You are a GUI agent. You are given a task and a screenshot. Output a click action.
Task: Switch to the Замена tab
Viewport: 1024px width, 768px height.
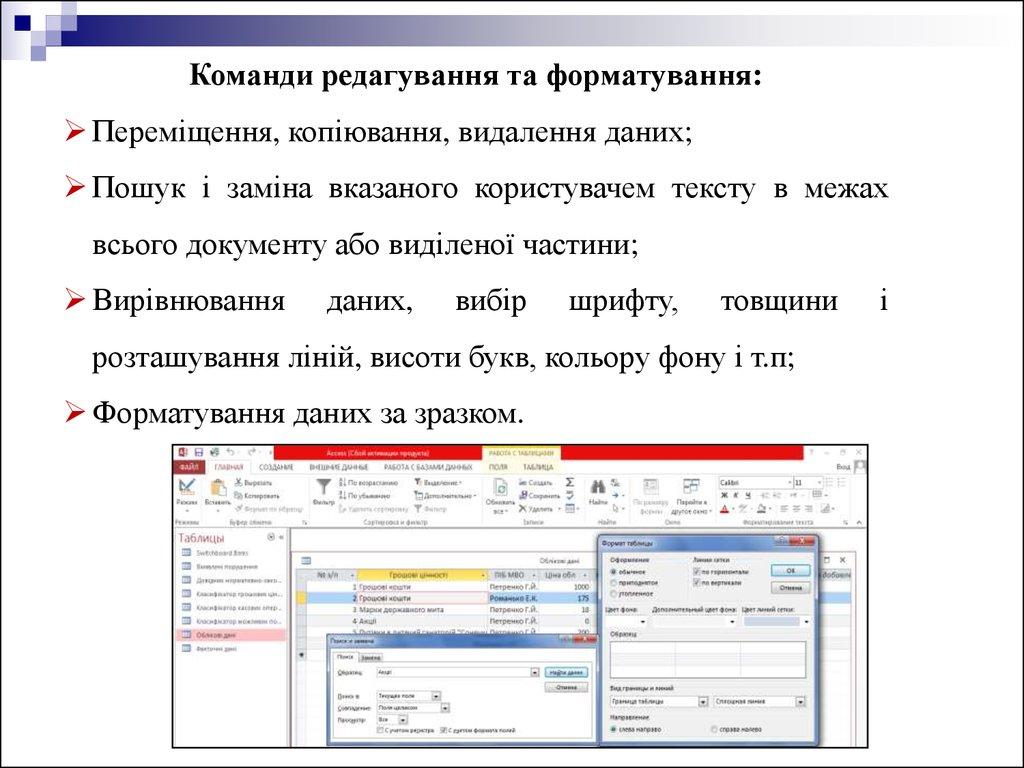tap(370, 657)
